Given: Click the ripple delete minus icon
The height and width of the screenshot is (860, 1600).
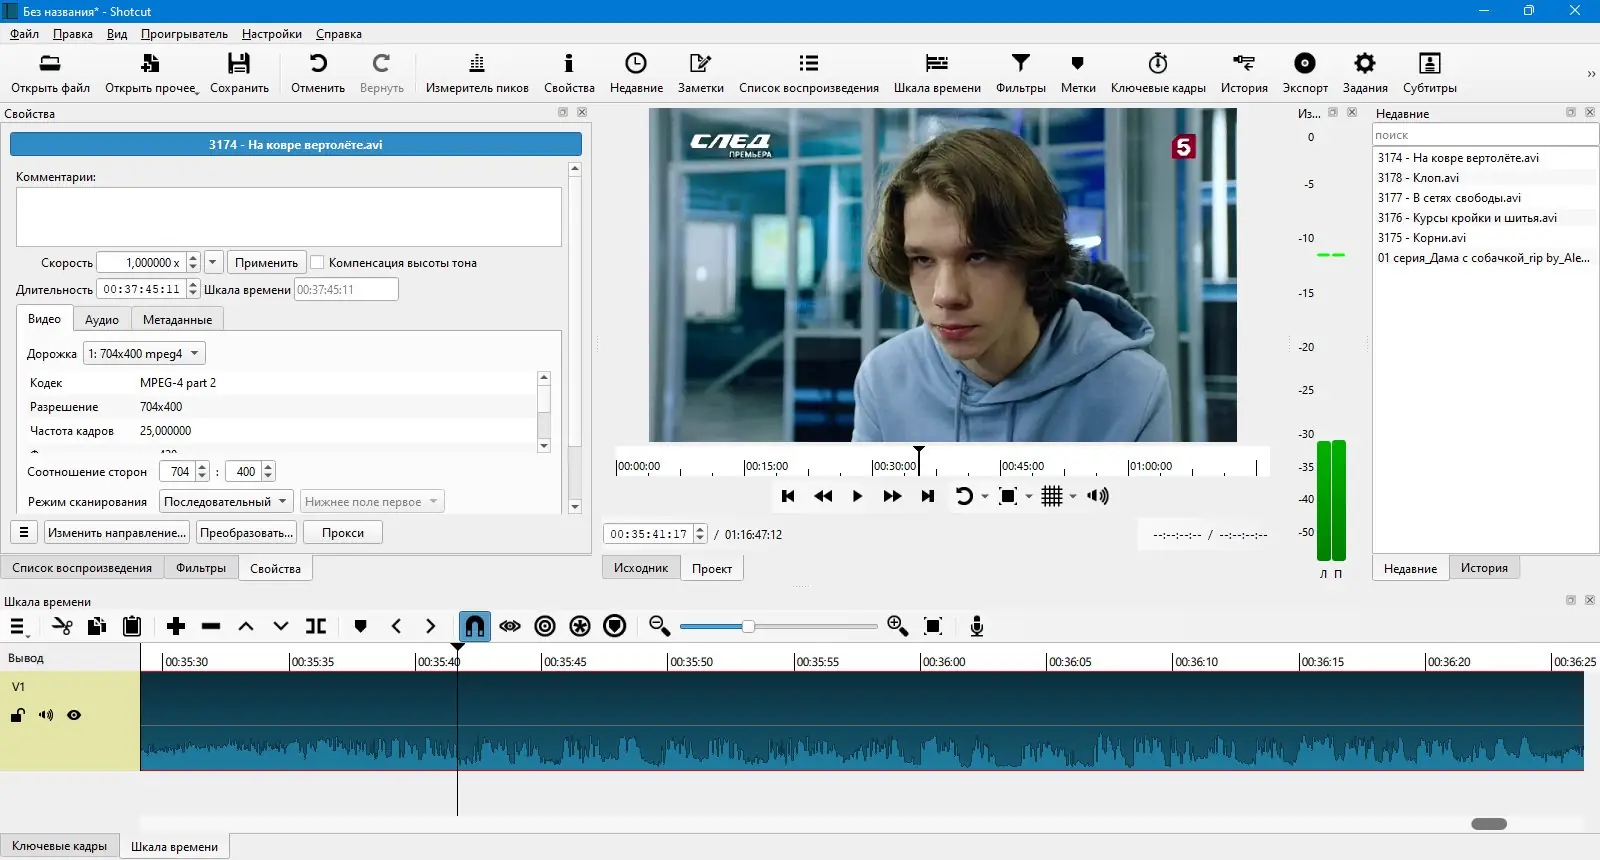Looking at the screenshot, I should [211, 626].
